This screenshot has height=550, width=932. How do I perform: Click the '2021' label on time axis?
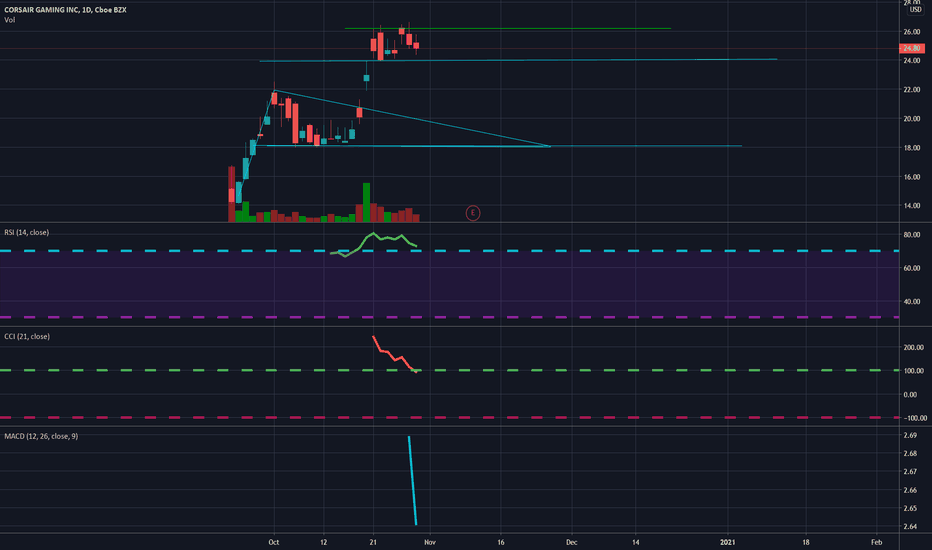728,542
